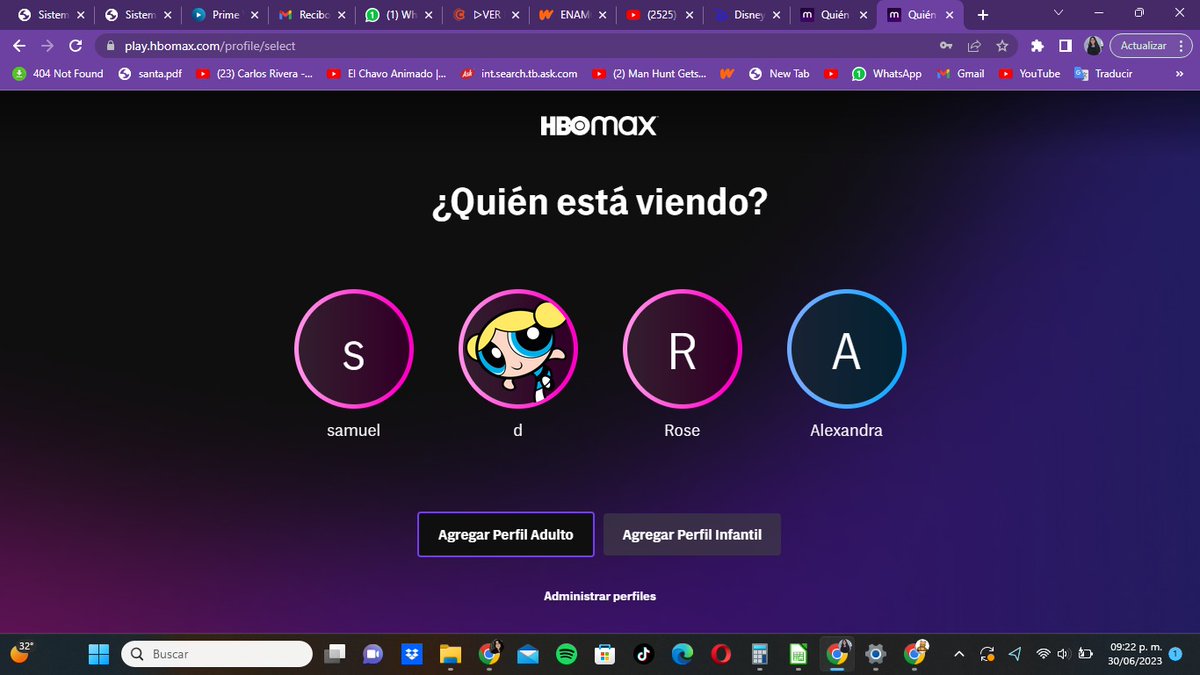Click the page reload icon
Image resolution: width=1200 pixels, height=675 pixels.
pos(76,46)
